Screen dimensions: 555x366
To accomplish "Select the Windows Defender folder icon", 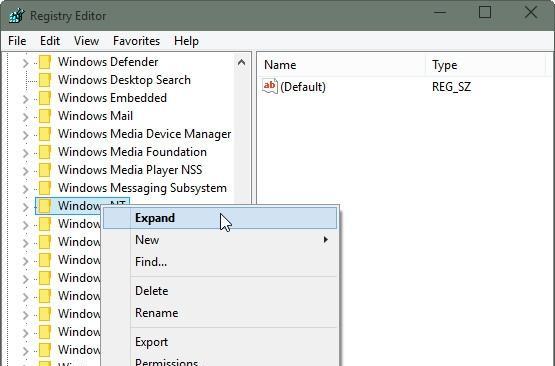I will pyautogui.click(x=45, y=62).
